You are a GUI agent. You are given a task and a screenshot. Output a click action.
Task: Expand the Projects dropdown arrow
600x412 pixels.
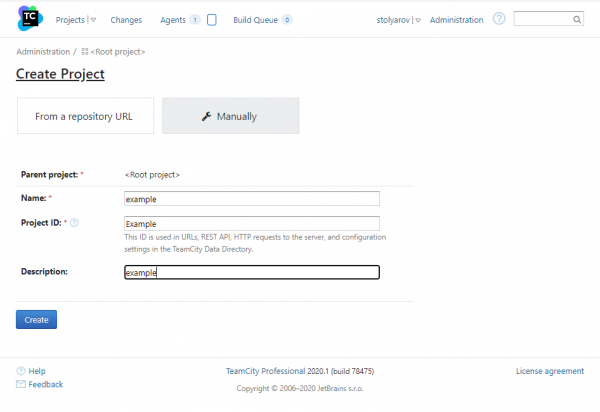(93, 20)
